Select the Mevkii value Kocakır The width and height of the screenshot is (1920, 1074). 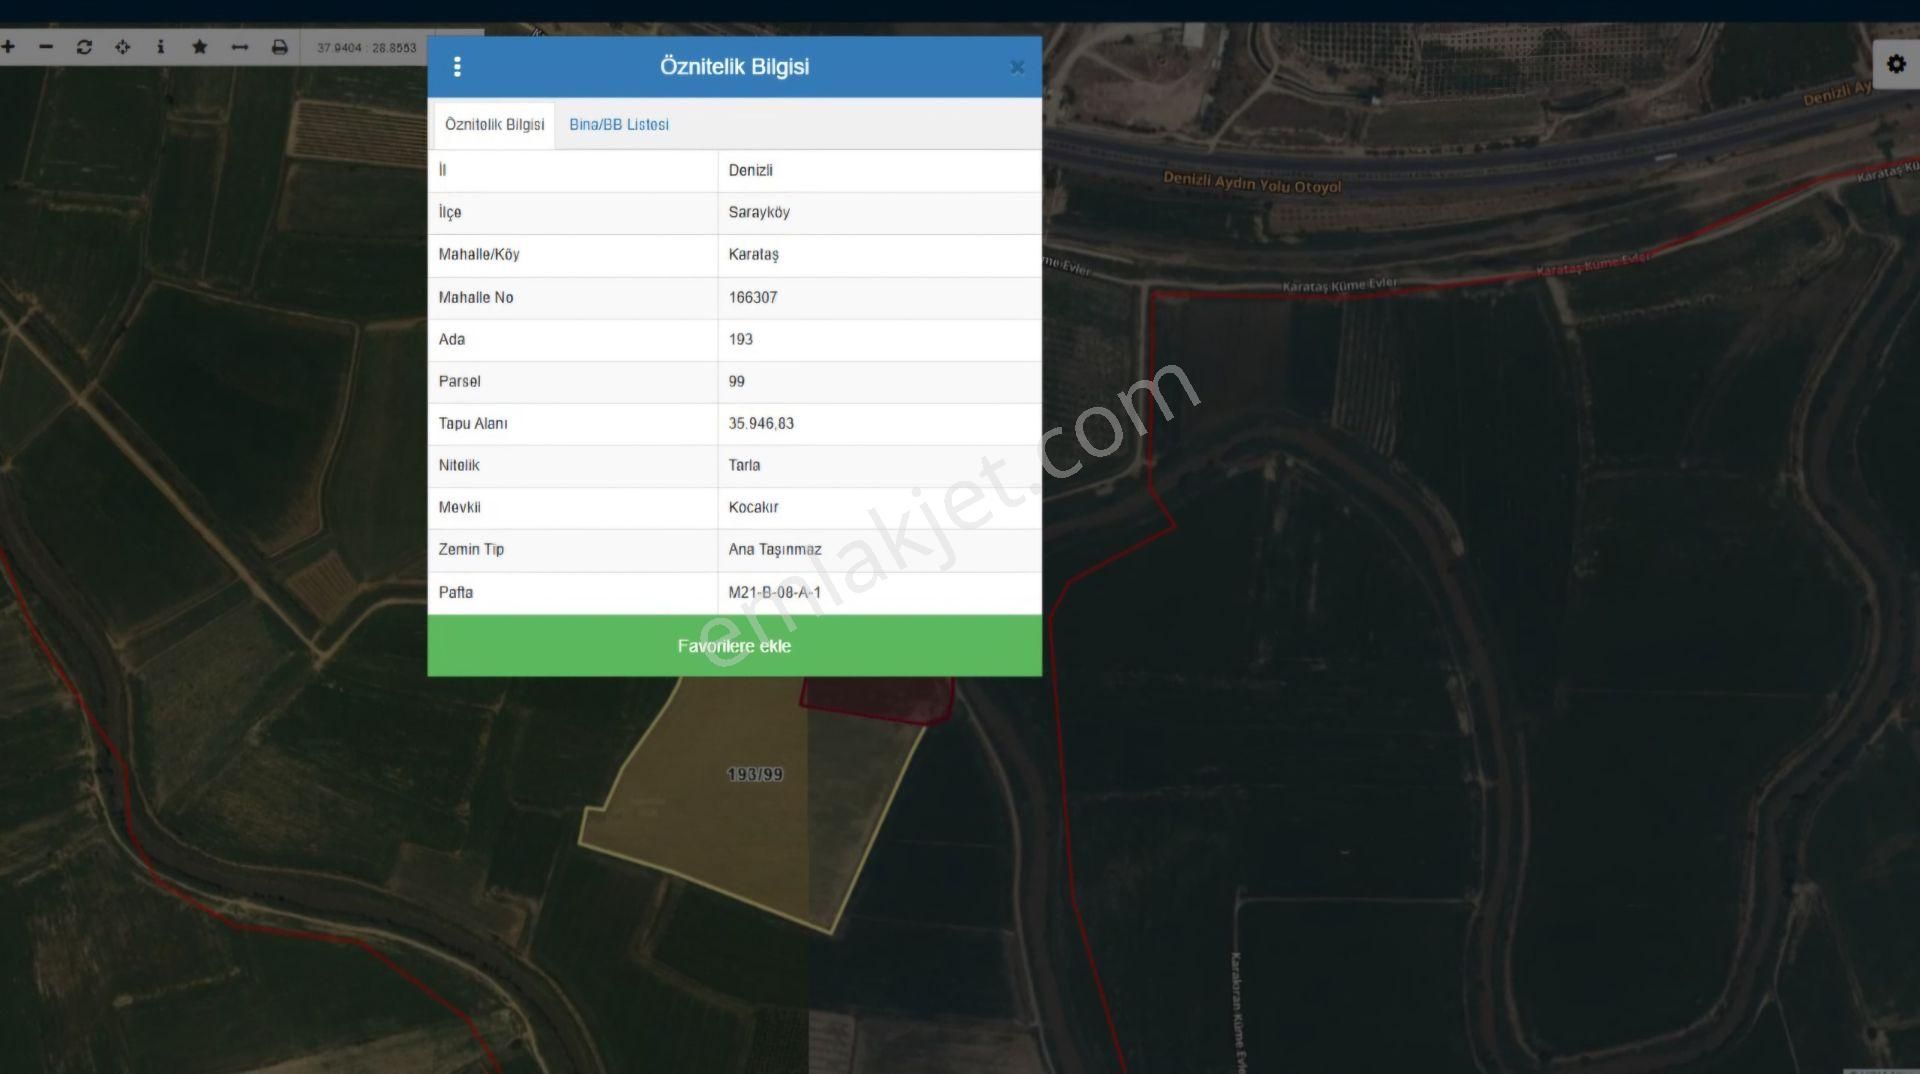pos(753,507)
